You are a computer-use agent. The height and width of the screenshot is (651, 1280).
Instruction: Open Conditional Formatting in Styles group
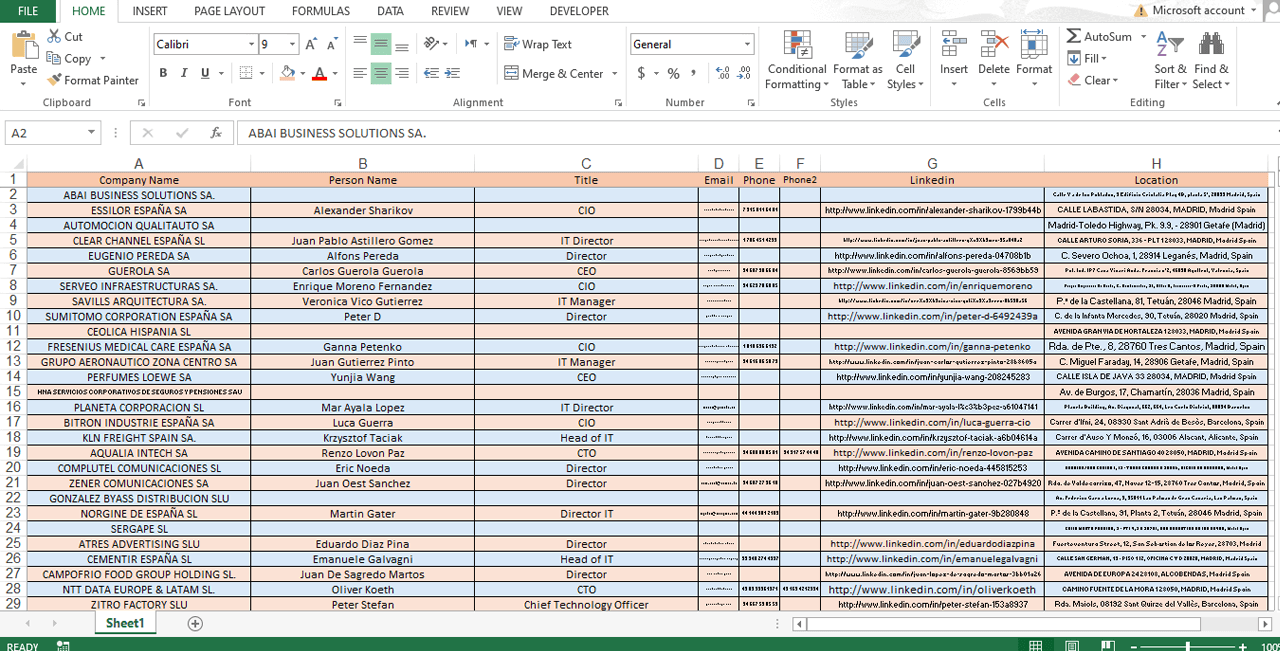tap(796, 61)
